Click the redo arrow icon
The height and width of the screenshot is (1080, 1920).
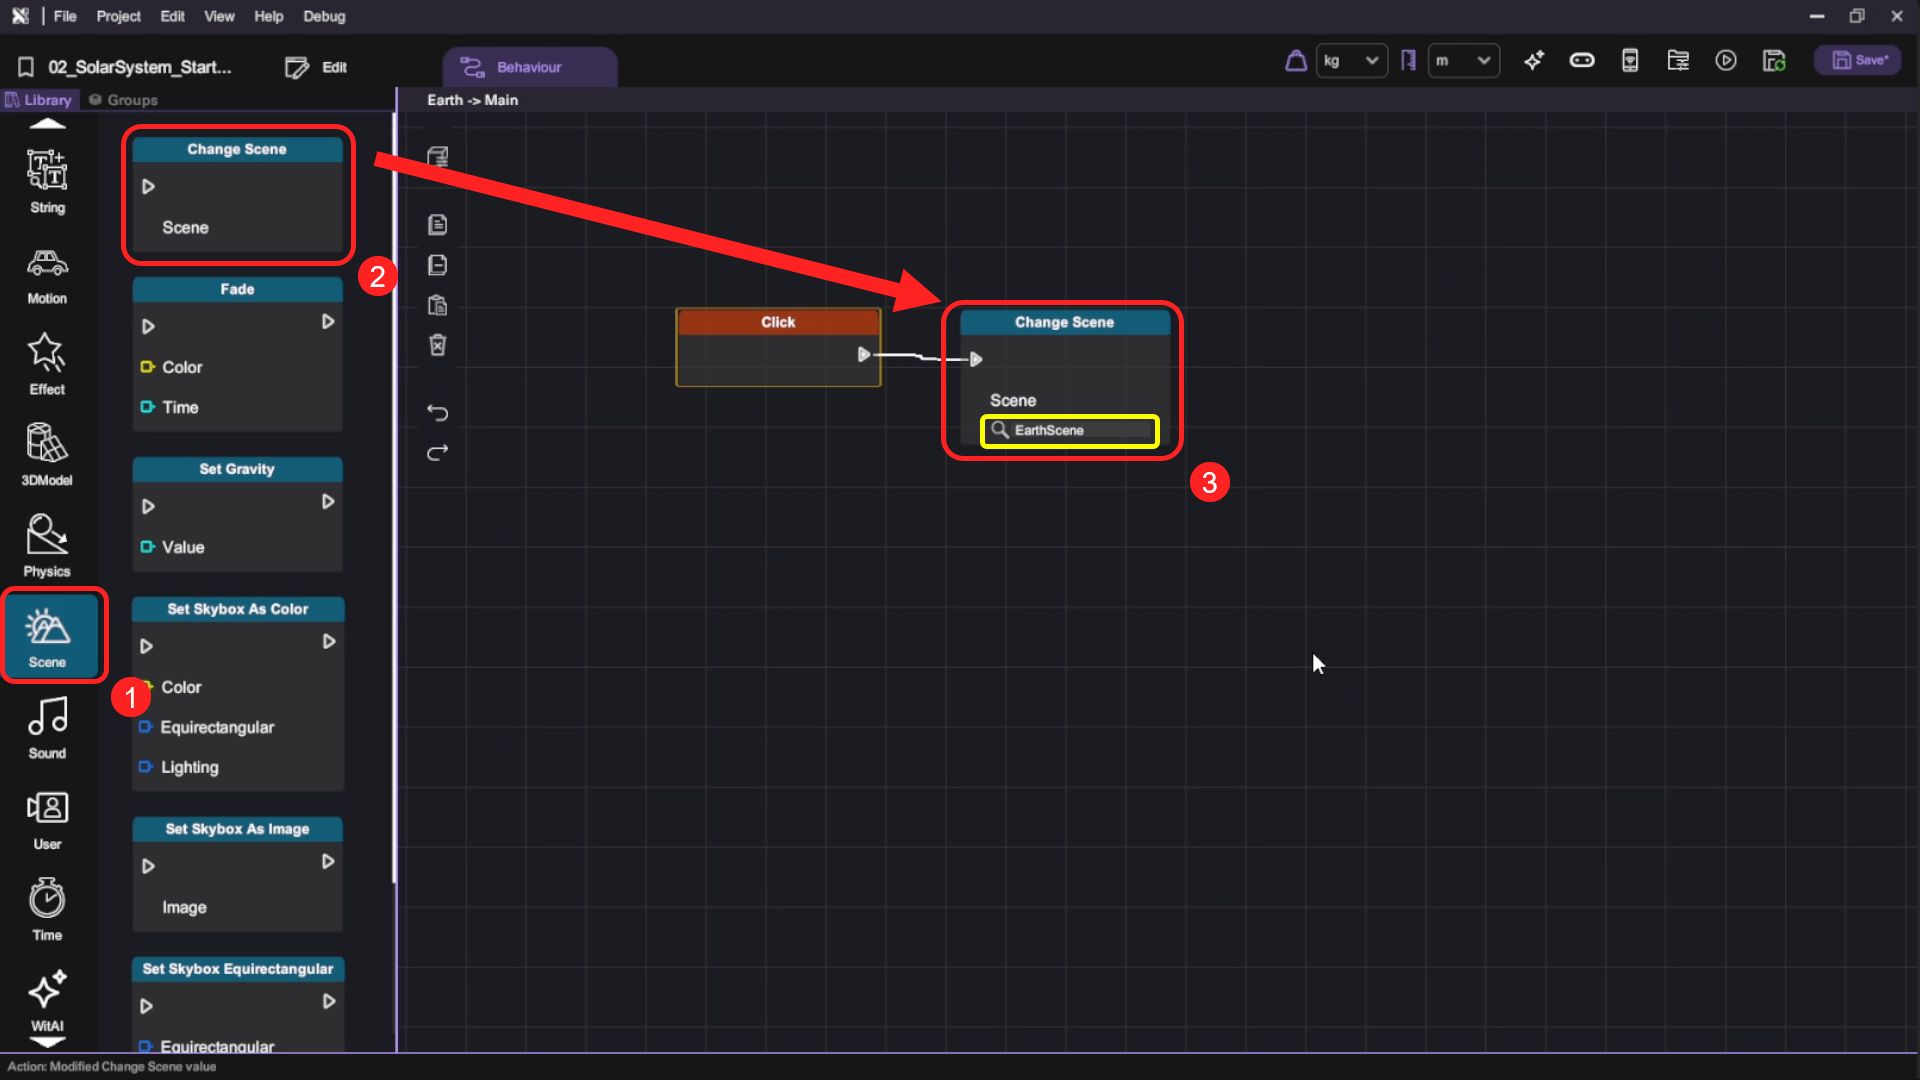pyautogui.click(x=437, y=453)
